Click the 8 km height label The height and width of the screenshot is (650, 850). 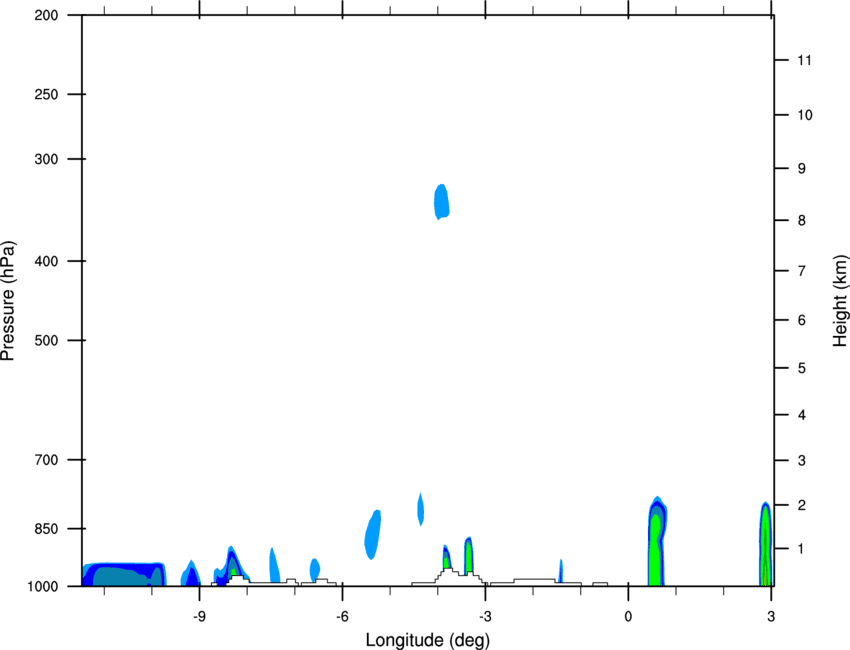802,220
